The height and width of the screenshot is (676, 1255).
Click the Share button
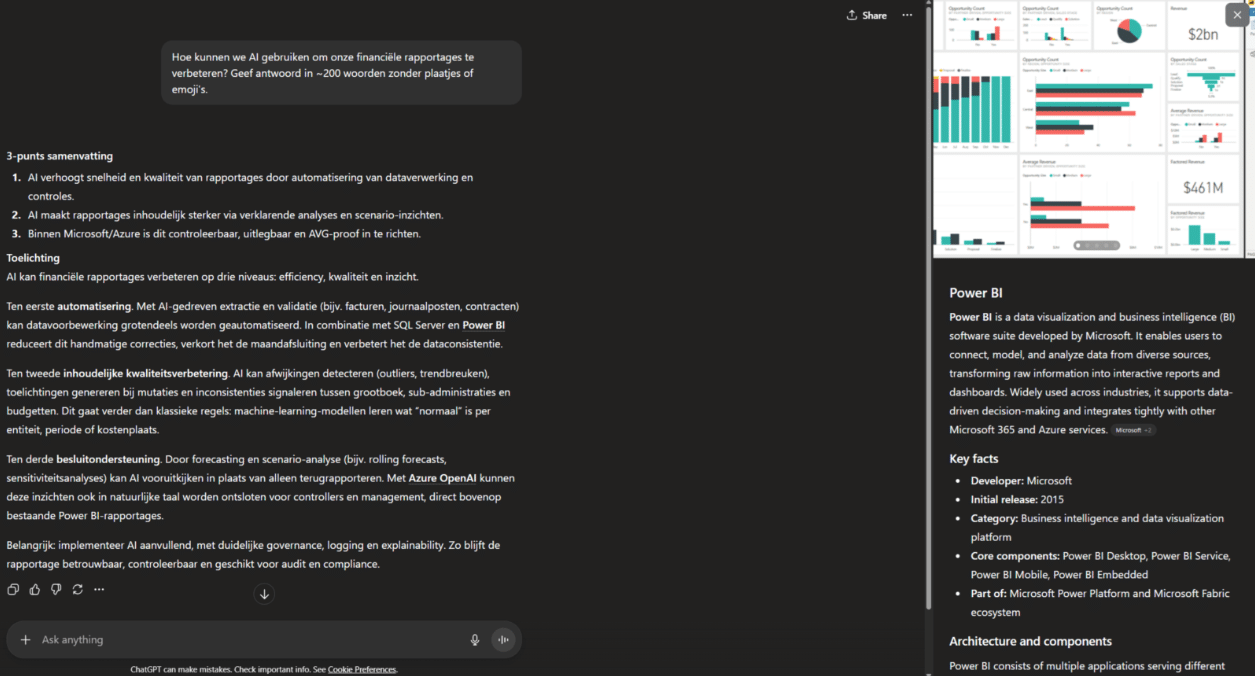point(866,15)
